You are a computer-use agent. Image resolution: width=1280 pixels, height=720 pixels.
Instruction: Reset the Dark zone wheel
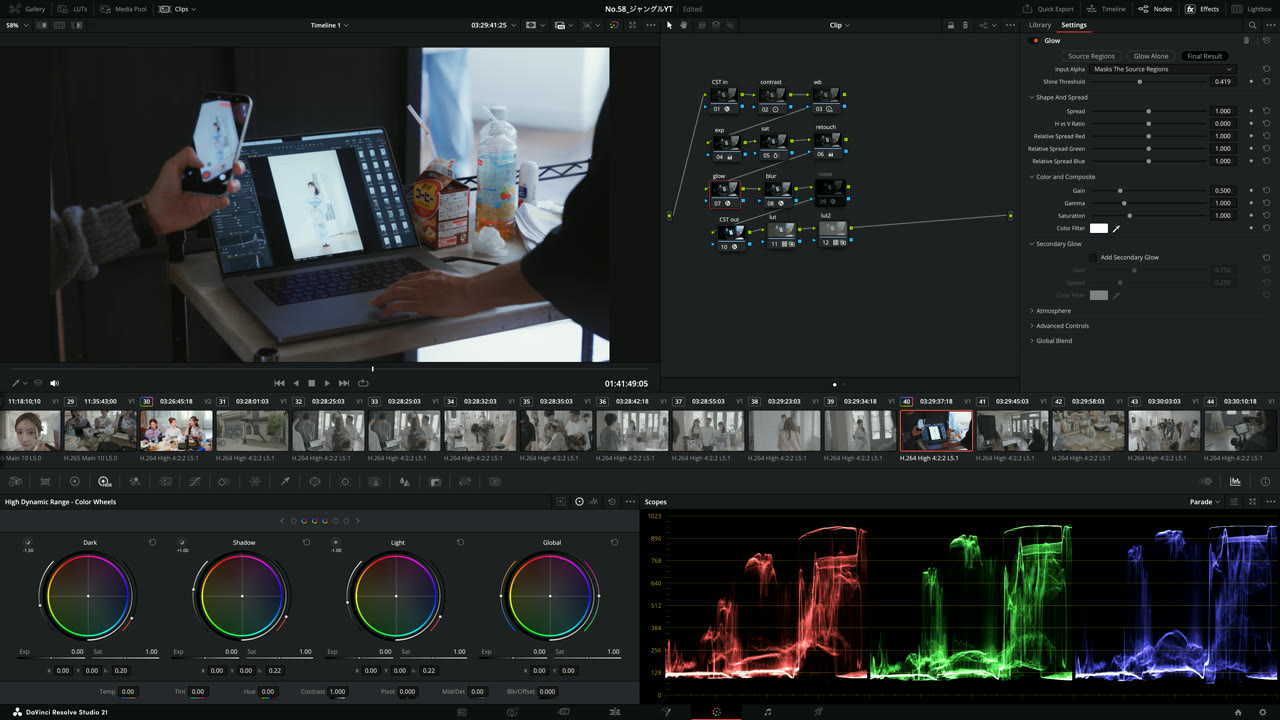(152, 542)
